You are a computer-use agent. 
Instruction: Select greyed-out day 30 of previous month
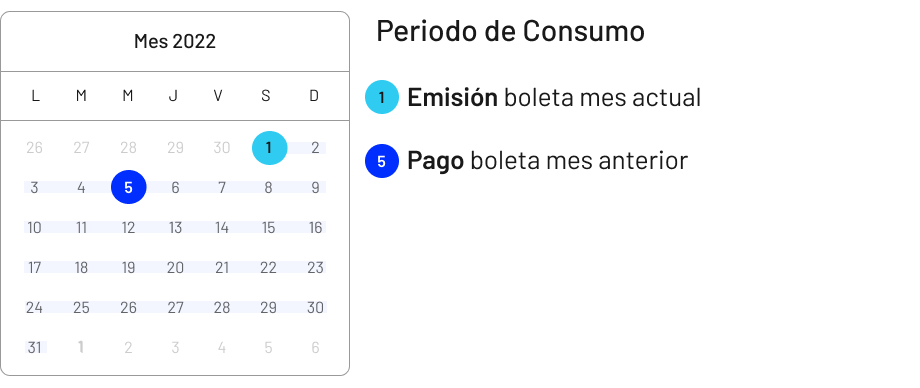point(222,148)
